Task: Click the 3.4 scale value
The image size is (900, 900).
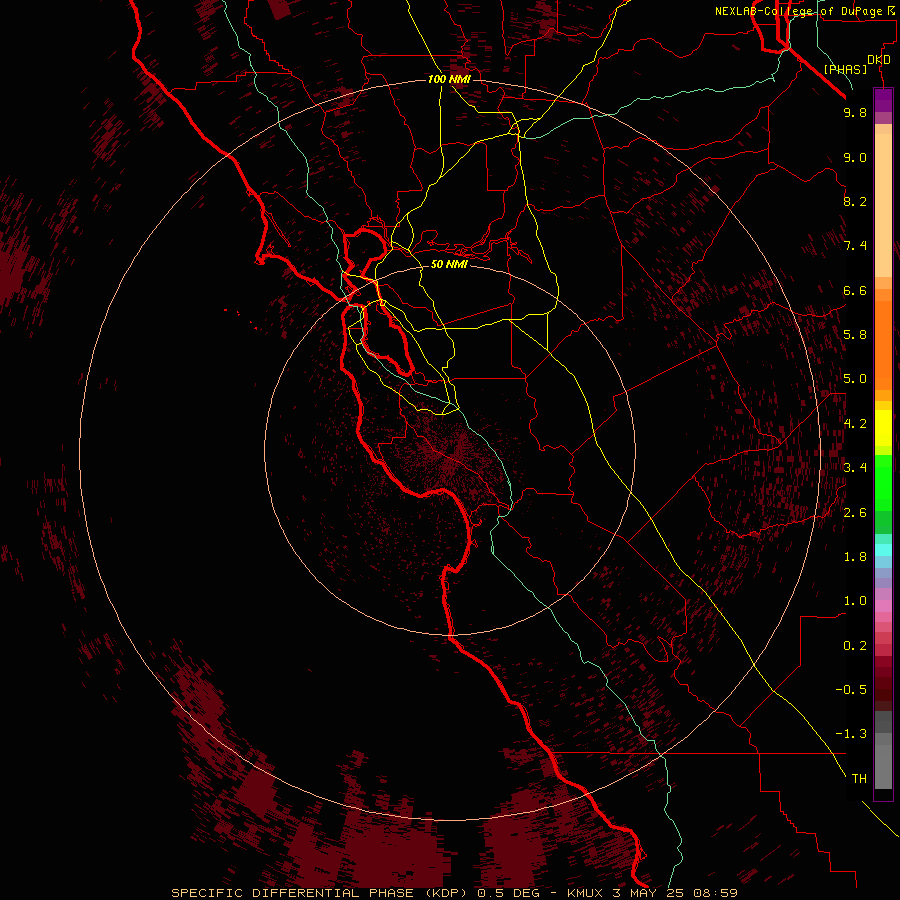Action: tap(855, 468)
